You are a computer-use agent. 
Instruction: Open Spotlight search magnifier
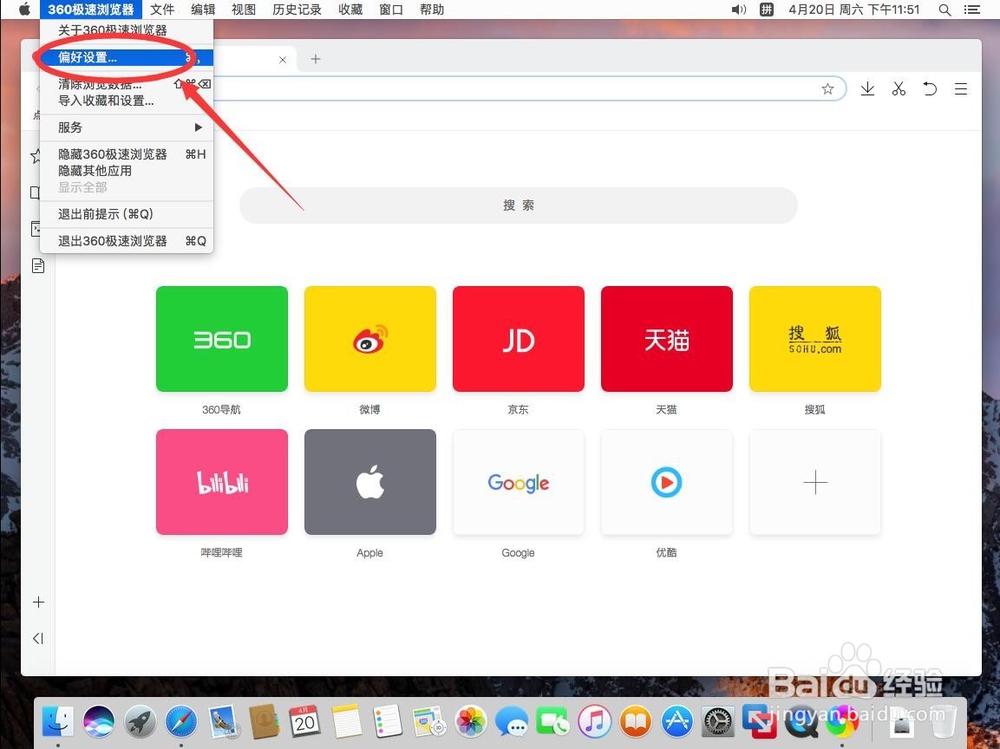point(945,10)
